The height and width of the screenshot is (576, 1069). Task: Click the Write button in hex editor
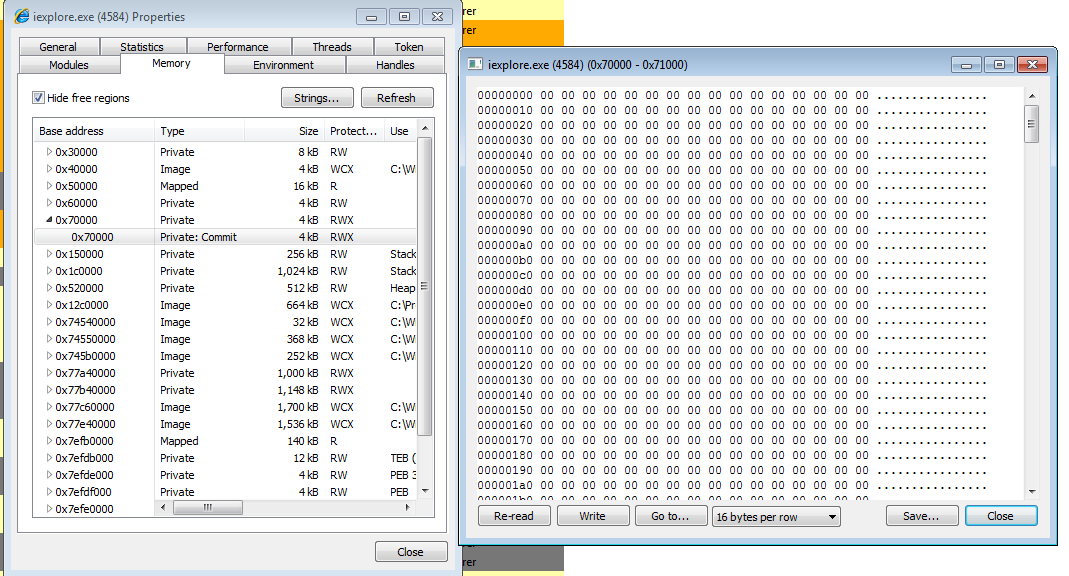point(592,516)
